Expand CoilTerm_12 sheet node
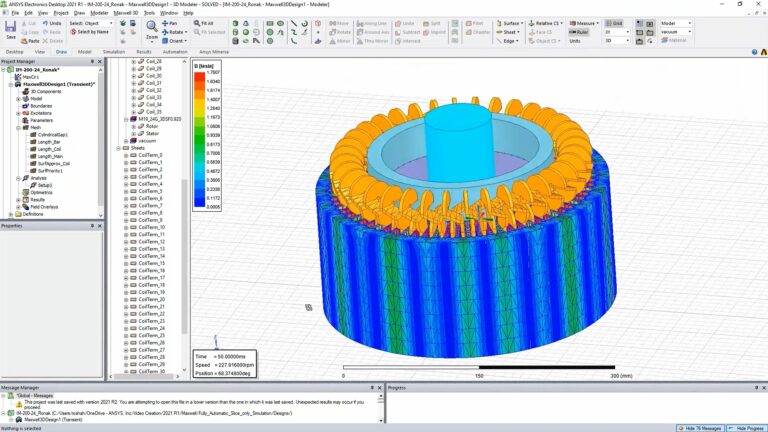768x432 pixels. click(126, 241)
